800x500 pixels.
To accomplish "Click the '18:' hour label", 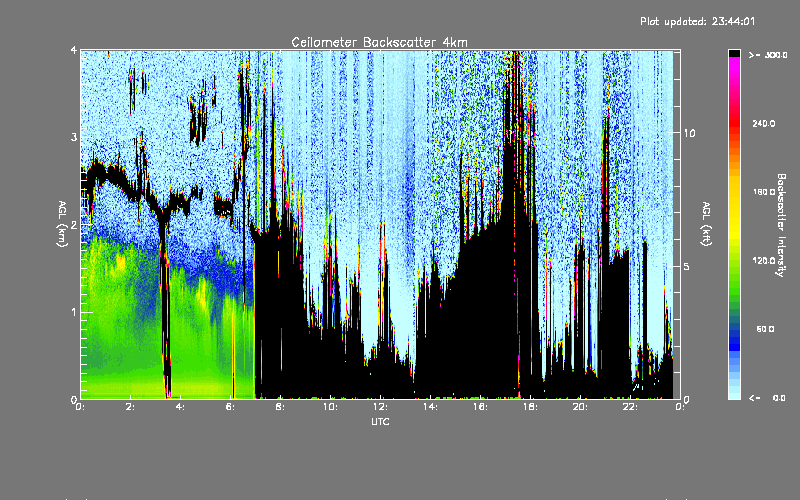I will [x=531, y=407].
